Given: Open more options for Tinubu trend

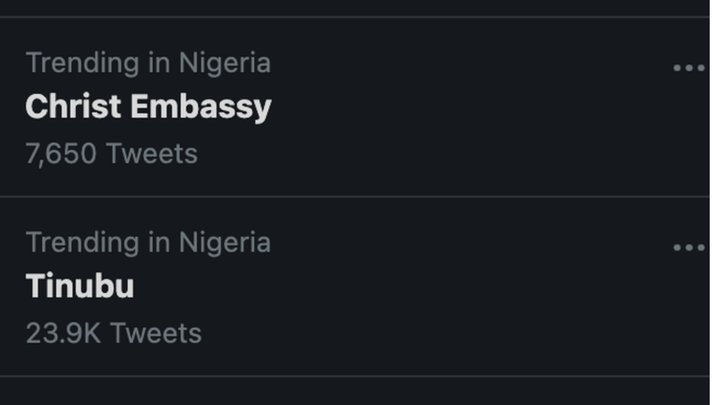Looking at the screenshot, I should [x=689, y=247].
